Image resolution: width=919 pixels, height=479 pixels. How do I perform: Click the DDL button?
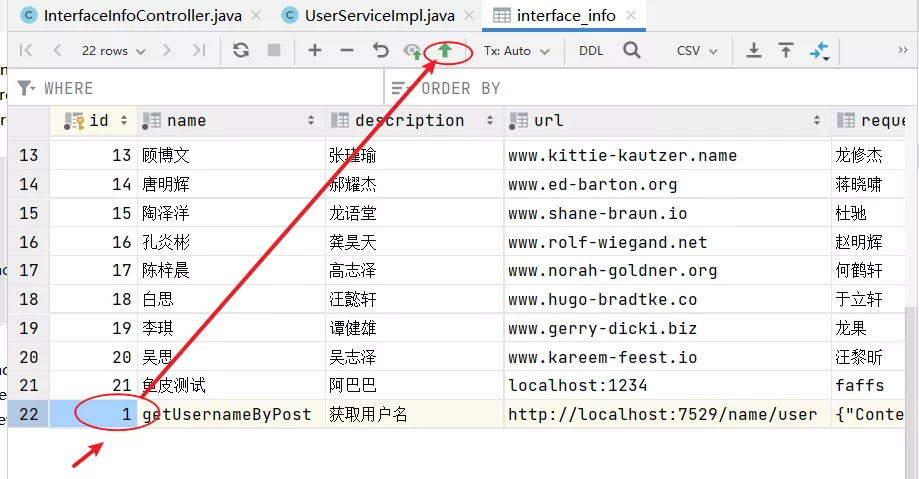click(x=591, y=51)
